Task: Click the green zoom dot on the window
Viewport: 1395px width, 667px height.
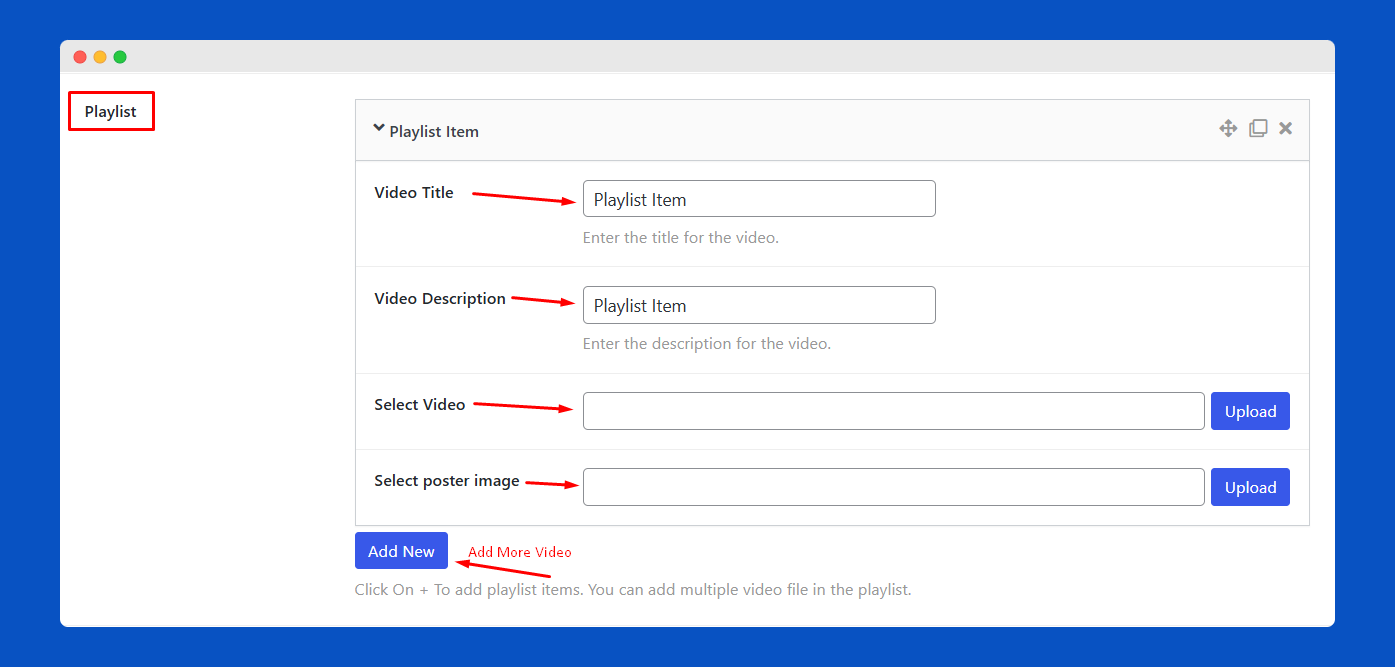Action: [x=119, y=57]
